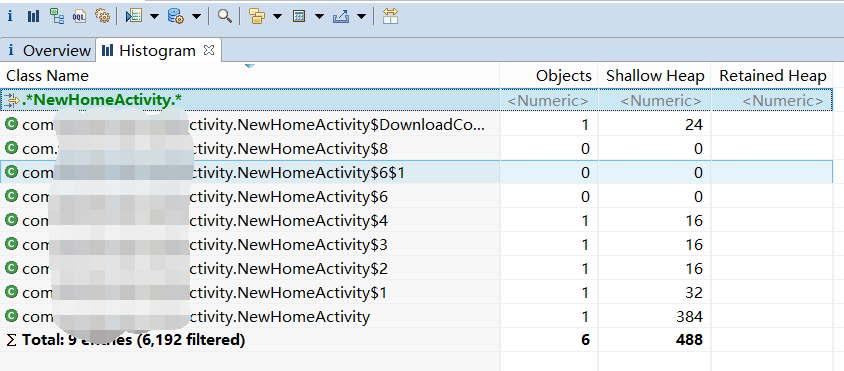This screenshot has height=371, width=844.
Task: Select the NewHomeActivity$6$1 row
Action: coord(417,172)
